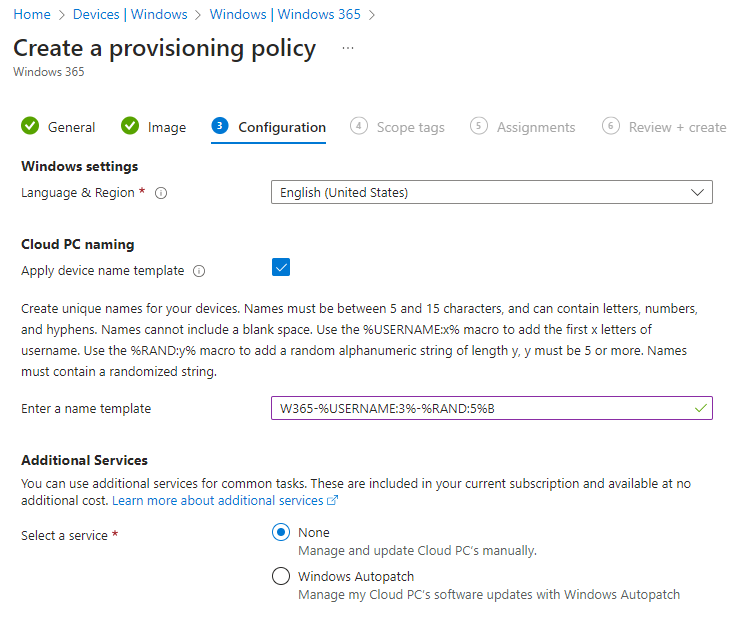Choose the Windows Autopatch radio option
Screen dimensions: 754x640
point(281,577)
